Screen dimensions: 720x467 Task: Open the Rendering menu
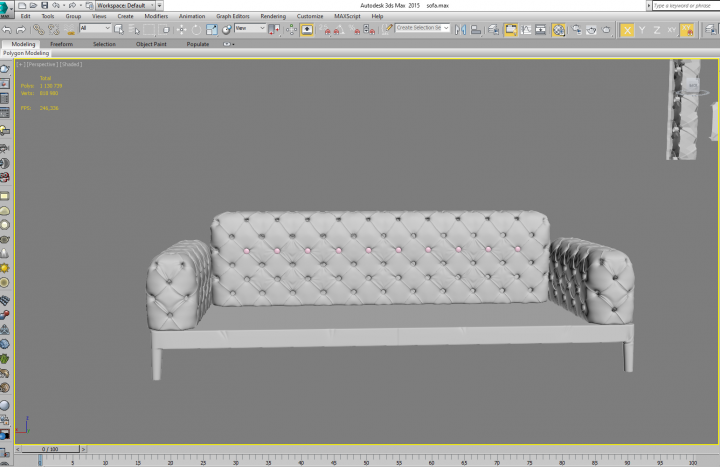(273, 16)
